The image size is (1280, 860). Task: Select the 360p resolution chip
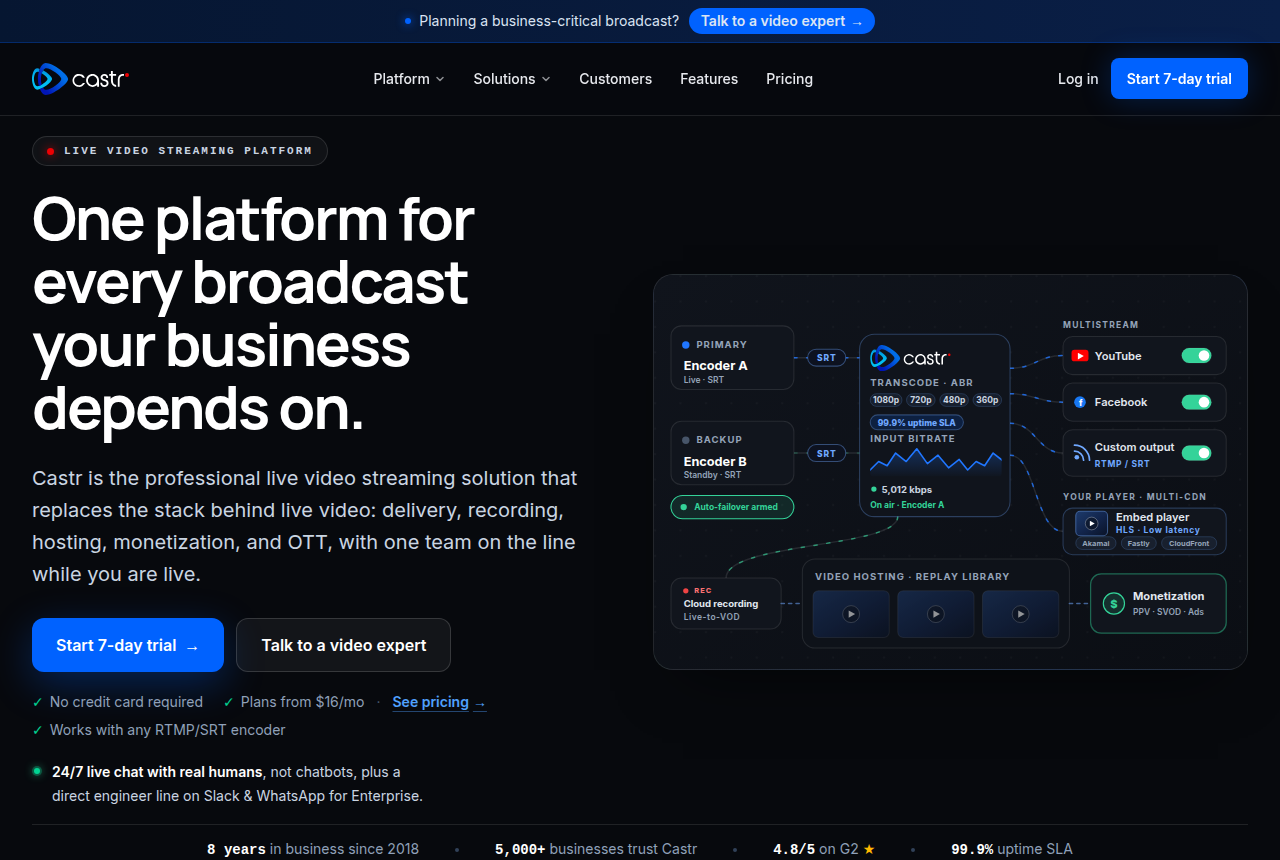click(987, 400)
